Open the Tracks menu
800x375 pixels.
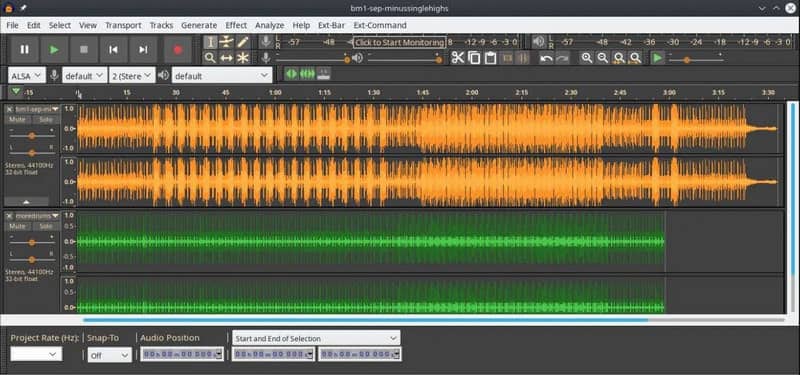click(x=161, y=25)
